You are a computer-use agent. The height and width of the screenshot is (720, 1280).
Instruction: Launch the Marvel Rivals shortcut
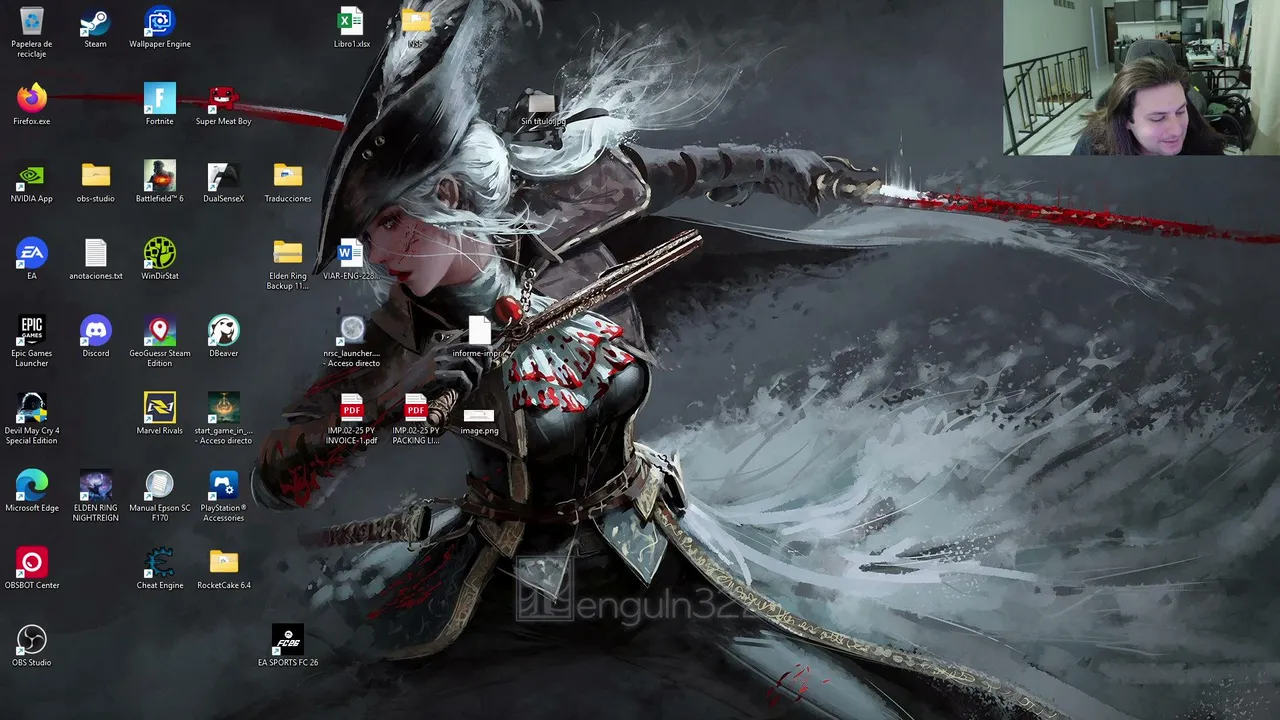(159, 407)
